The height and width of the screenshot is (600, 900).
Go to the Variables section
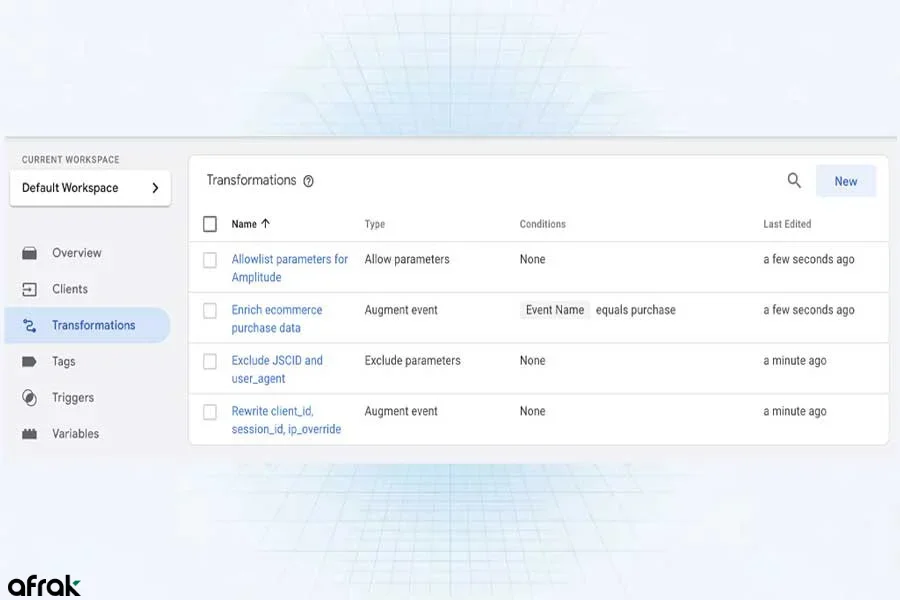coord(75,434)
